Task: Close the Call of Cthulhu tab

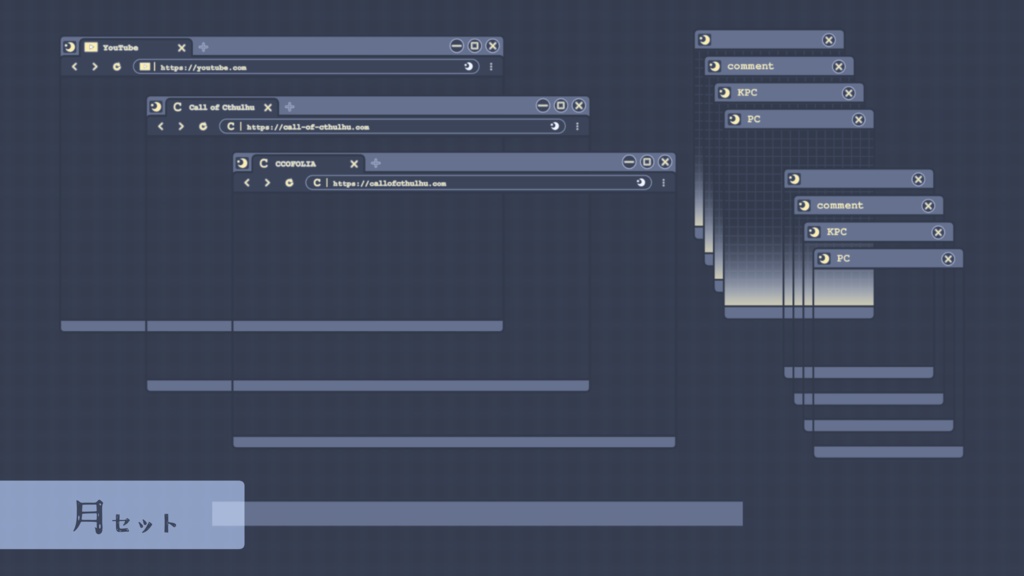Action: tap(268, 107)
